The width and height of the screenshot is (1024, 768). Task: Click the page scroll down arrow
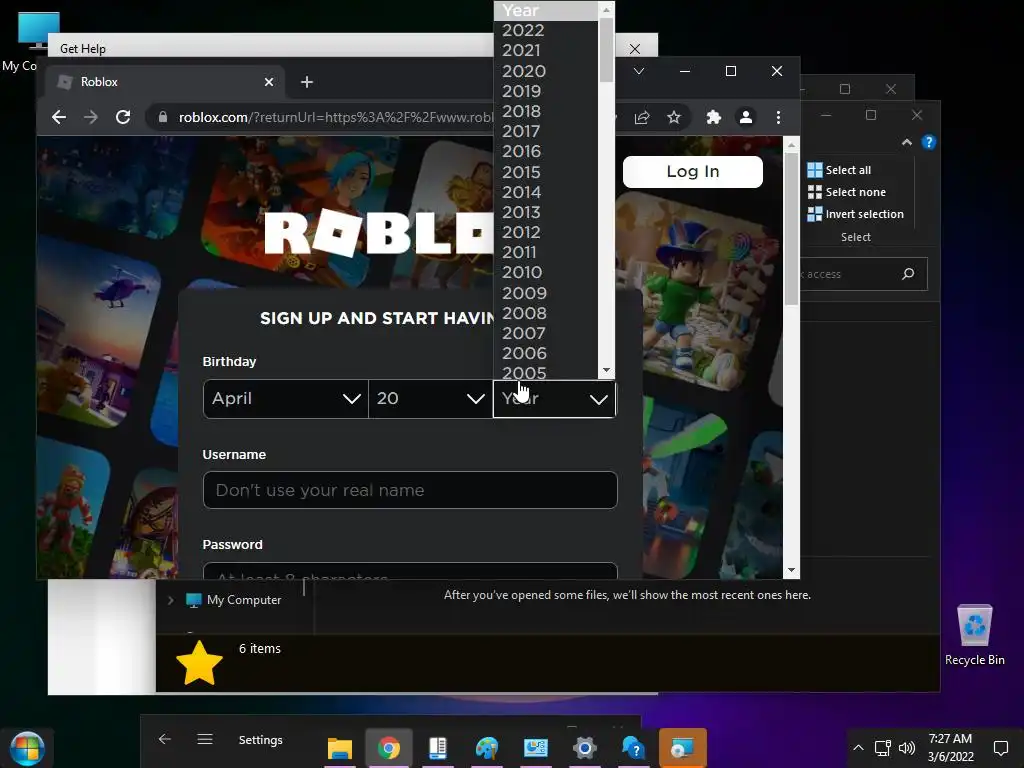pos(791,570)
